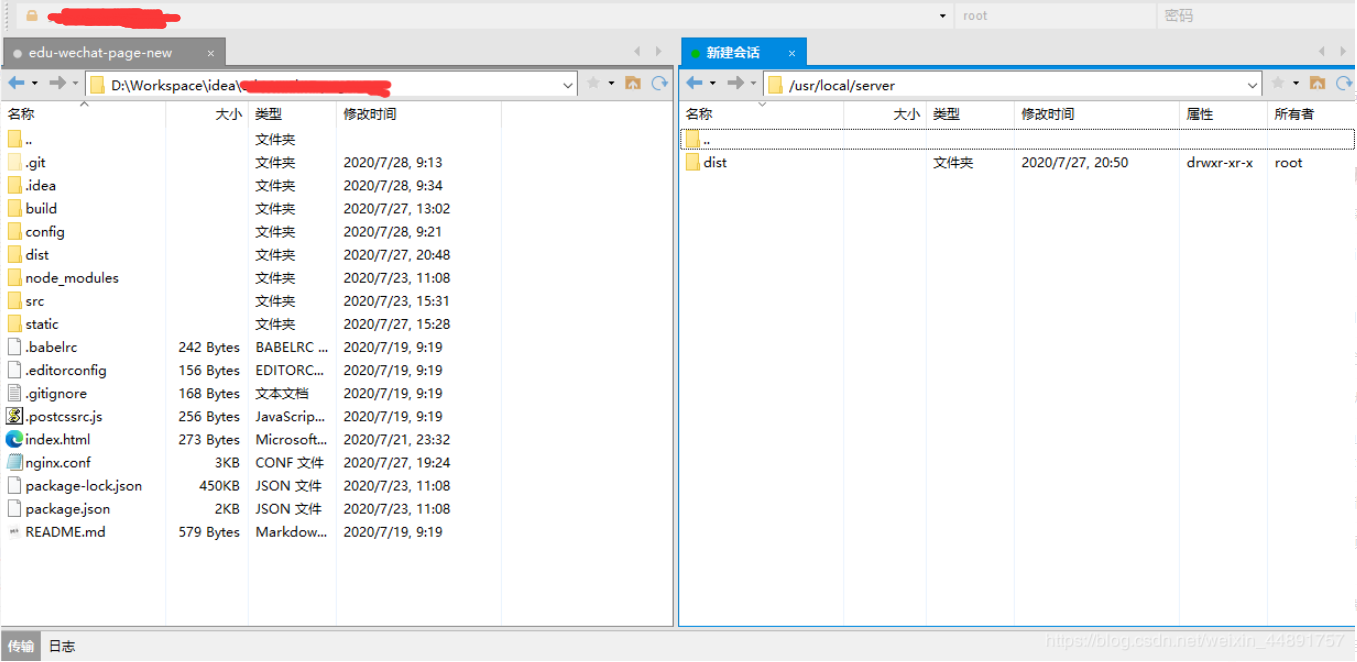1357x662 pixels.
Task: Switch to the 传输 (transfer) tab
Action: tap(20, 646)
